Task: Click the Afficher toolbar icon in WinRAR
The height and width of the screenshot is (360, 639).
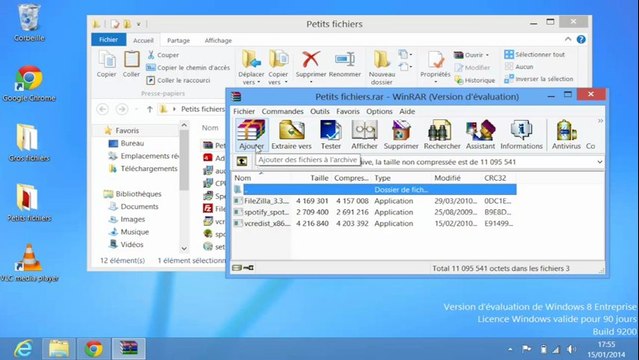Action: click(364, 135)
